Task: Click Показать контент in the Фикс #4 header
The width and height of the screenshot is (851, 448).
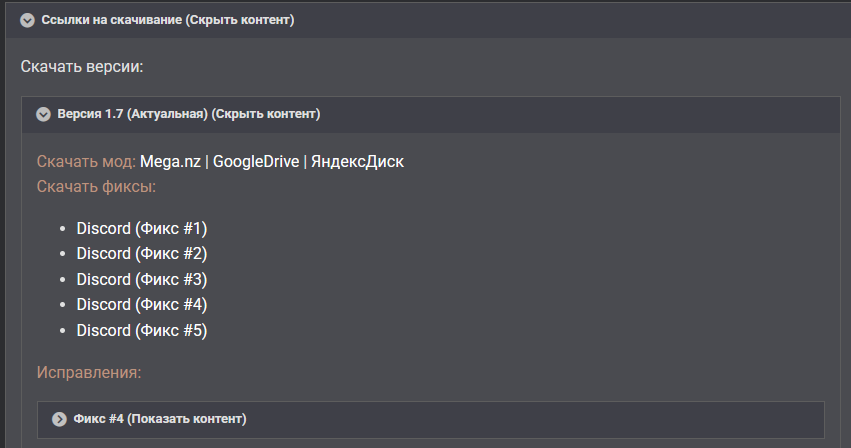Action: coord(187,419)
